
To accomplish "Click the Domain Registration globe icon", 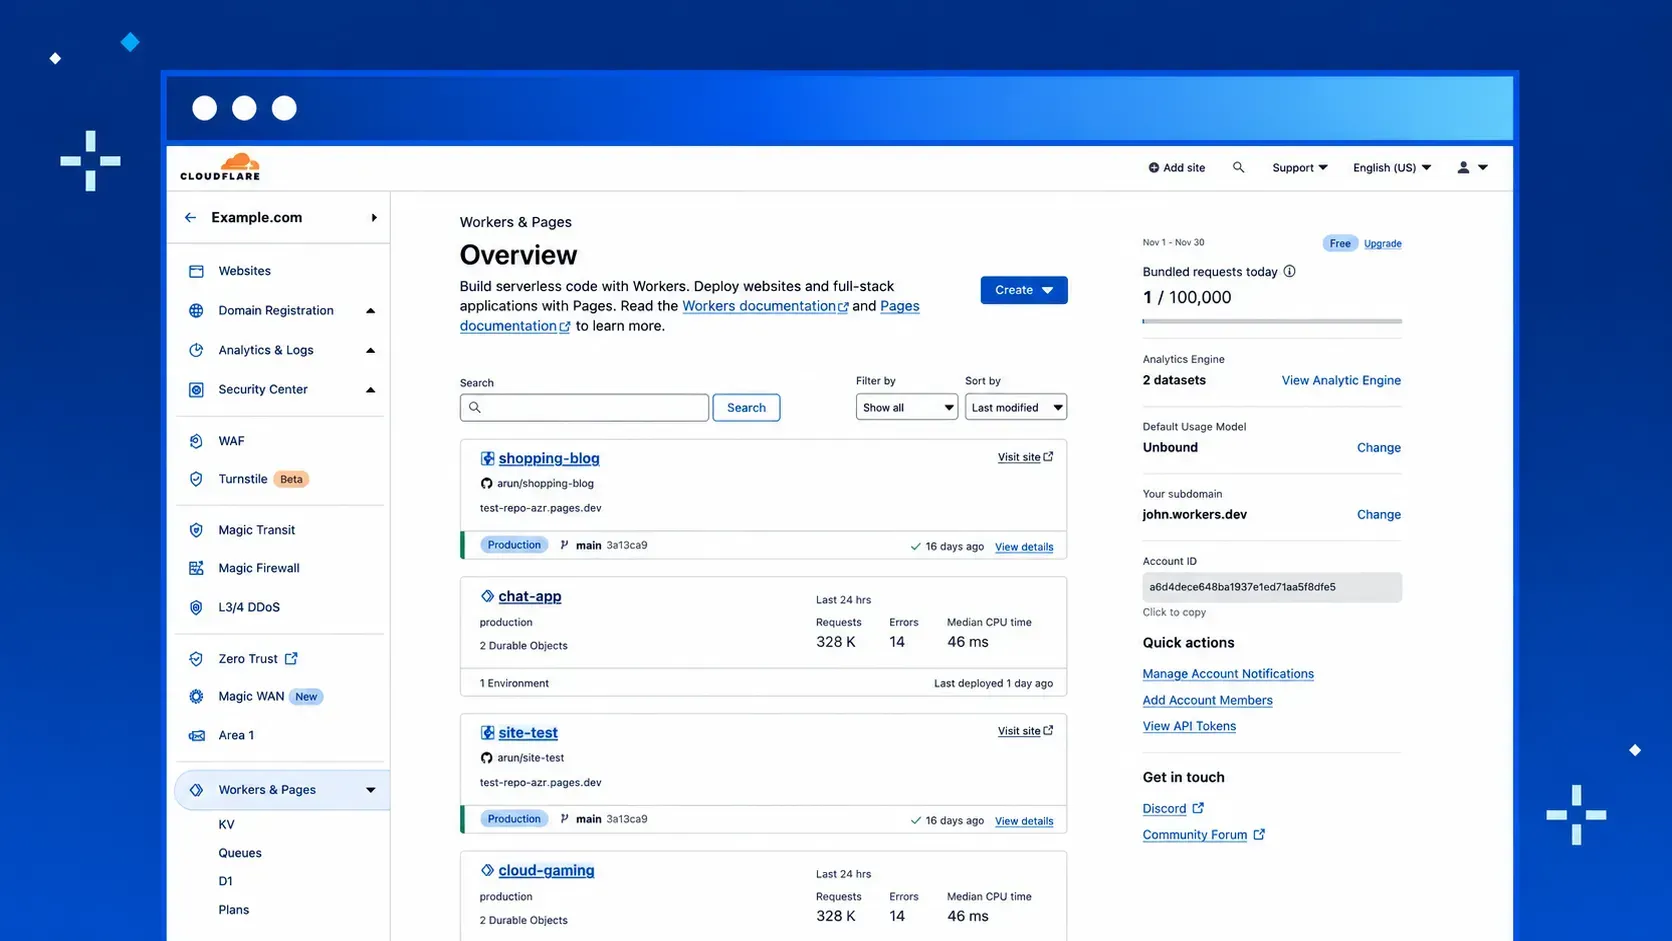I will click(x=196, y=310).
